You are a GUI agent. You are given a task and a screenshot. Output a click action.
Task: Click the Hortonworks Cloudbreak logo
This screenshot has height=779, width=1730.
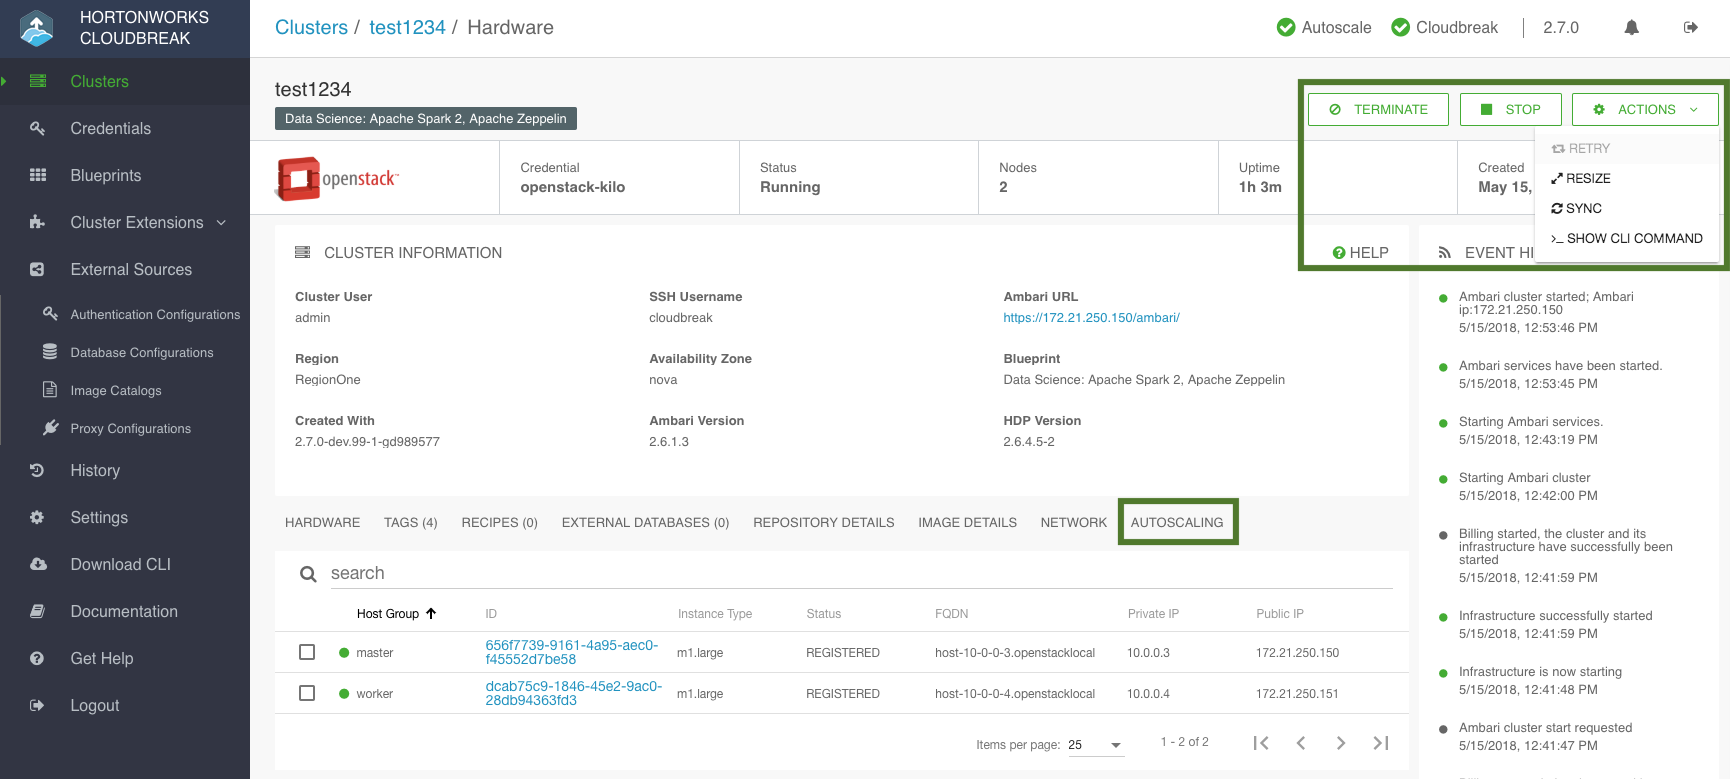37,28
